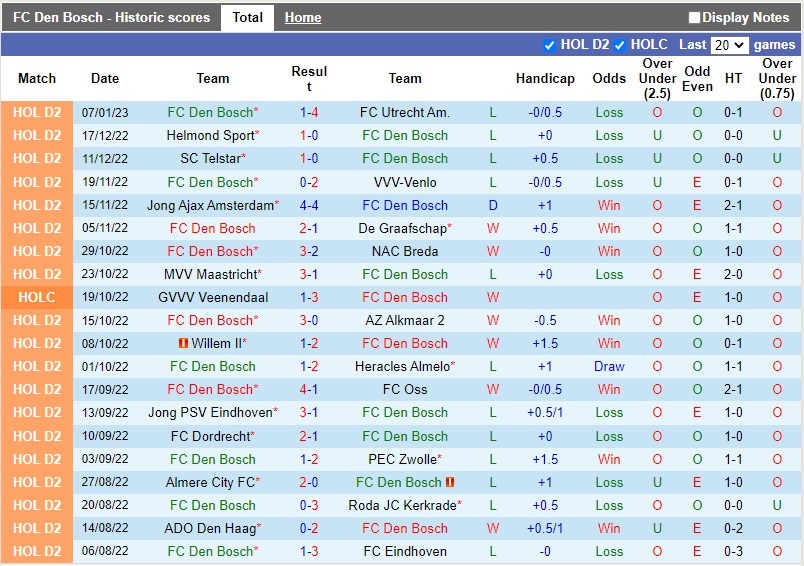
Task: Click the Odds column header
Action: [609, 78]
